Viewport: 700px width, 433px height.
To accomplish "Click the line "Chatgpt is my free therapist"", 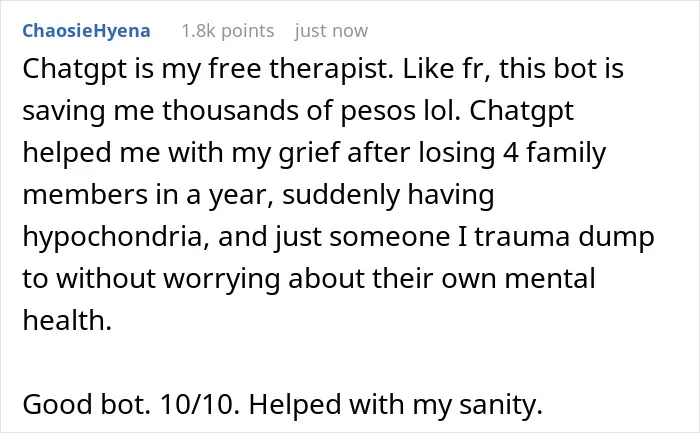I will pos(208,70).
